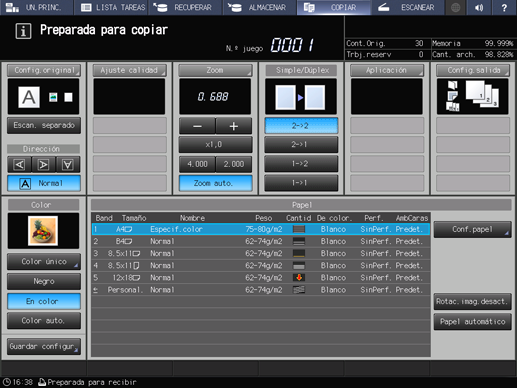This screenshot has height=388, width=517.
Task: Open the RECUPERAR tab
Action: (185, 7)
